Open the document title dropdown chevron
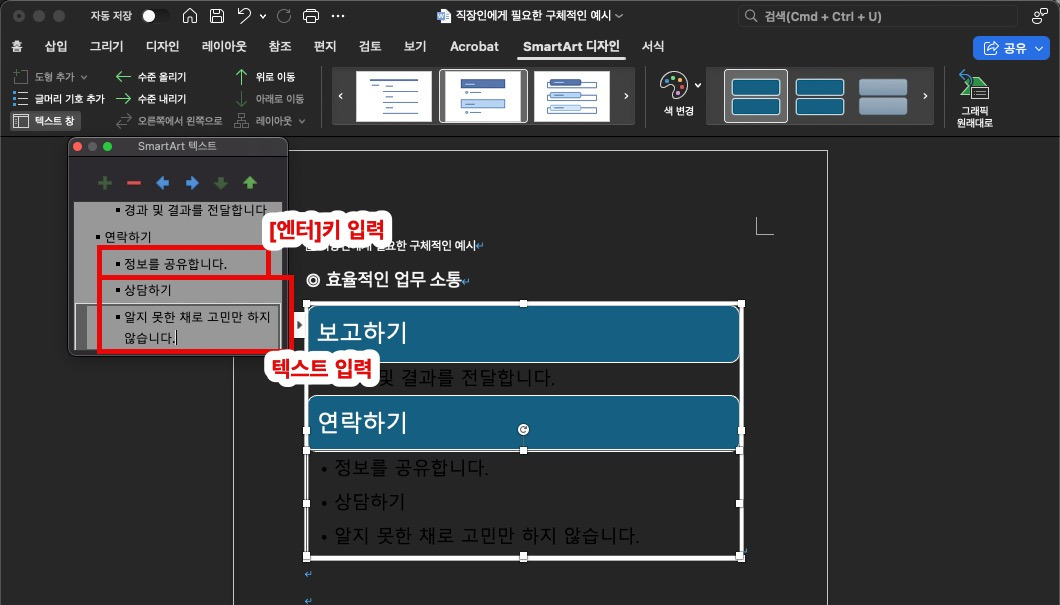The width and height of the screenshot is (1060, 605). point(619,16)
